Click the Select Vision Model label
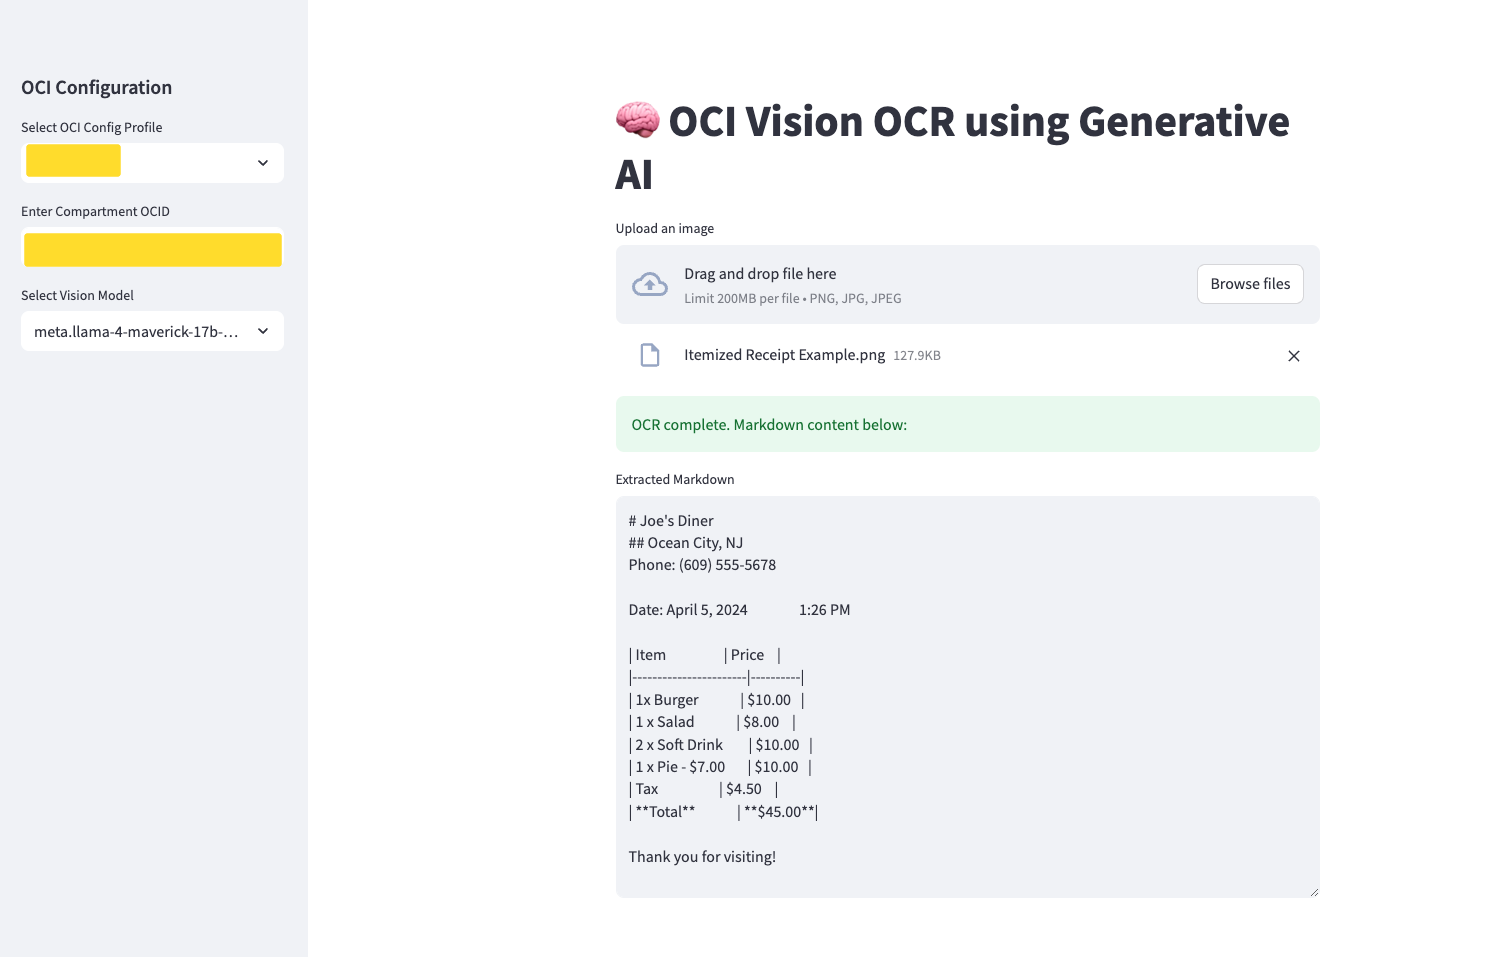This screenshot has height=957, width=1505. pyautogui.click(x=77, y=296)
